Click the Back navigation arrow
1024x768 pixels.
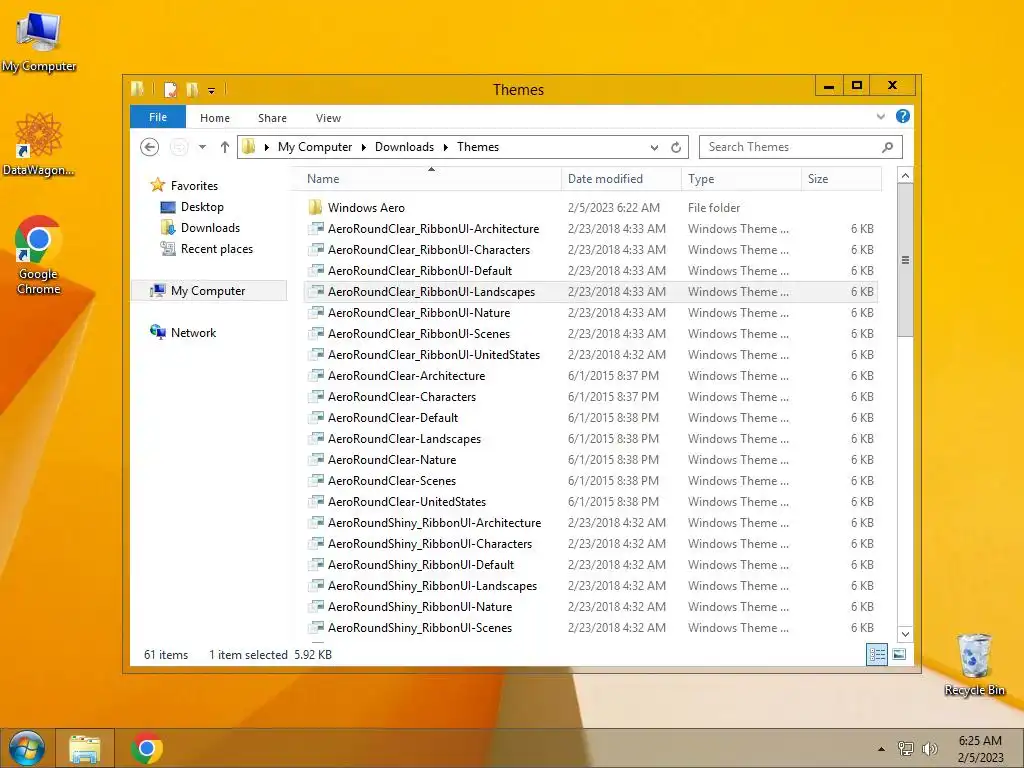coord(150,147)
